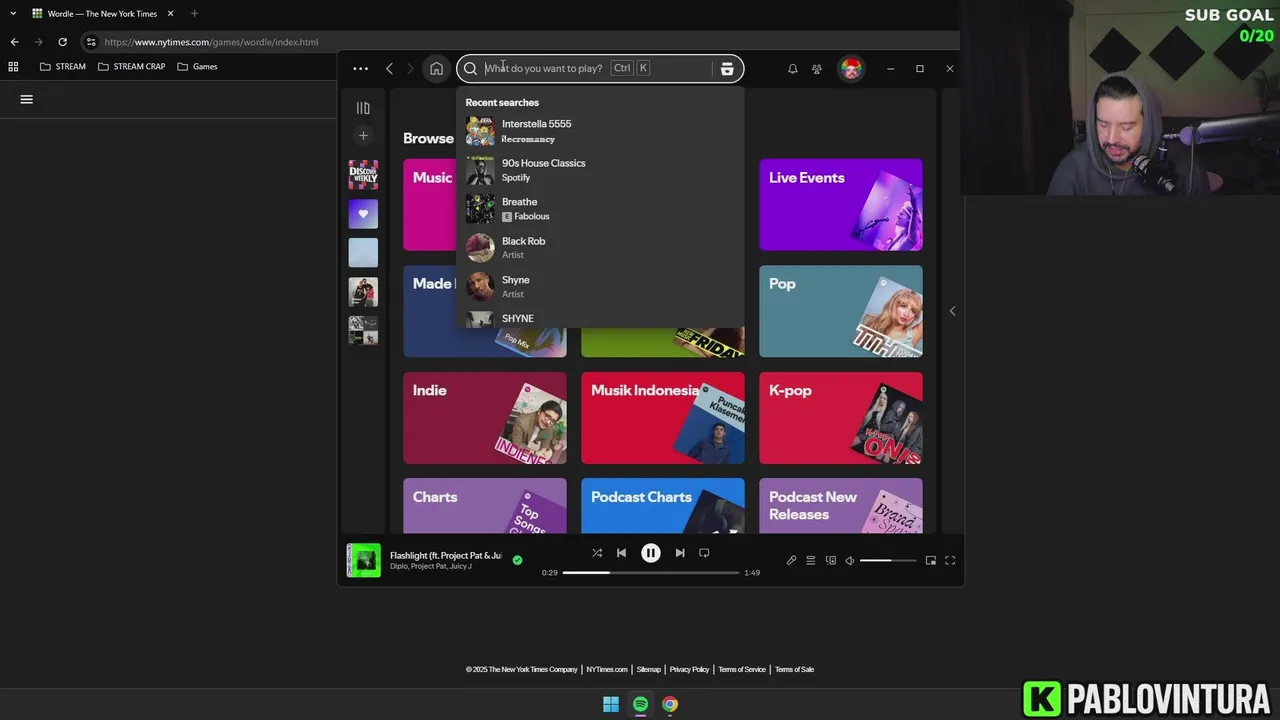Select recent search Interstella 5555

pos(600,131)
